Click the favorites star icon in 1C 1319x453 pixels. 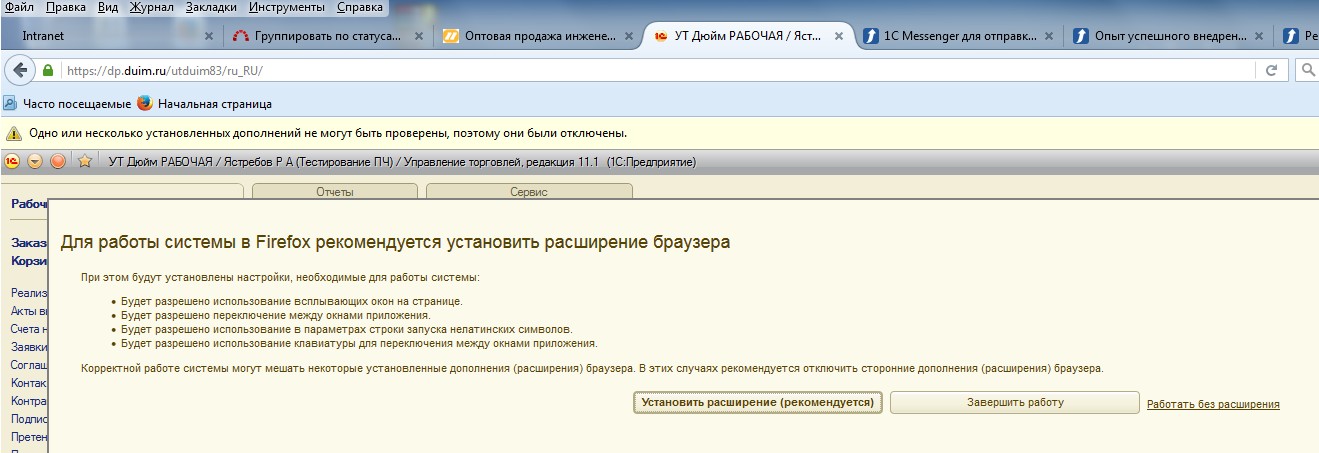pos(85,161)
